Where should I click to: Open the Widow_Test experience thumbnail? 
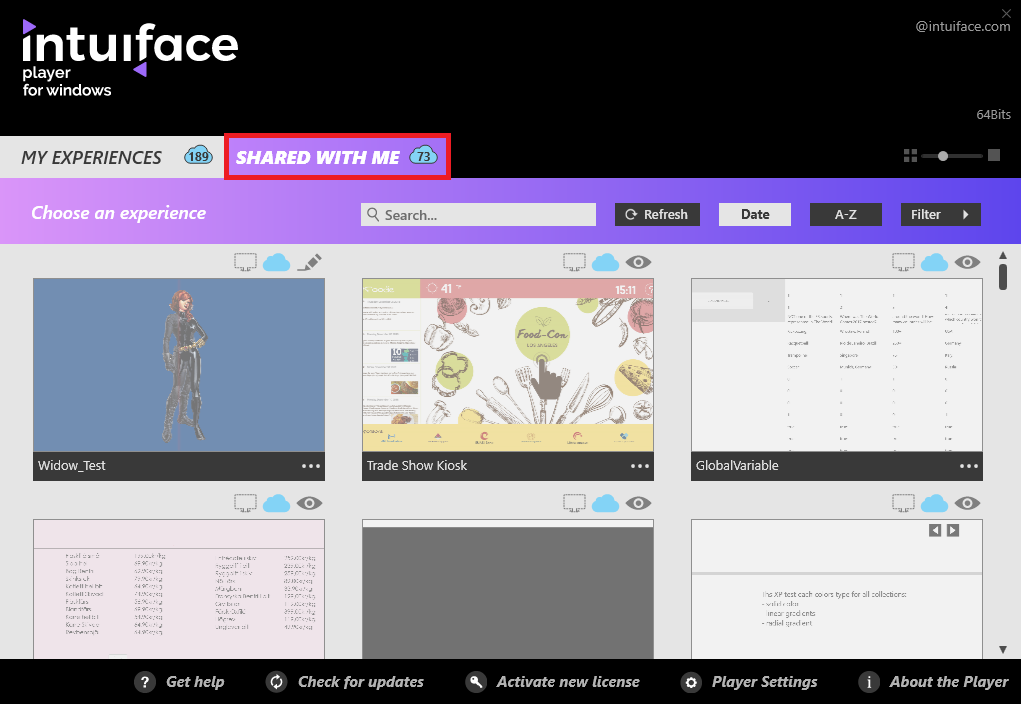click(178, 365)
